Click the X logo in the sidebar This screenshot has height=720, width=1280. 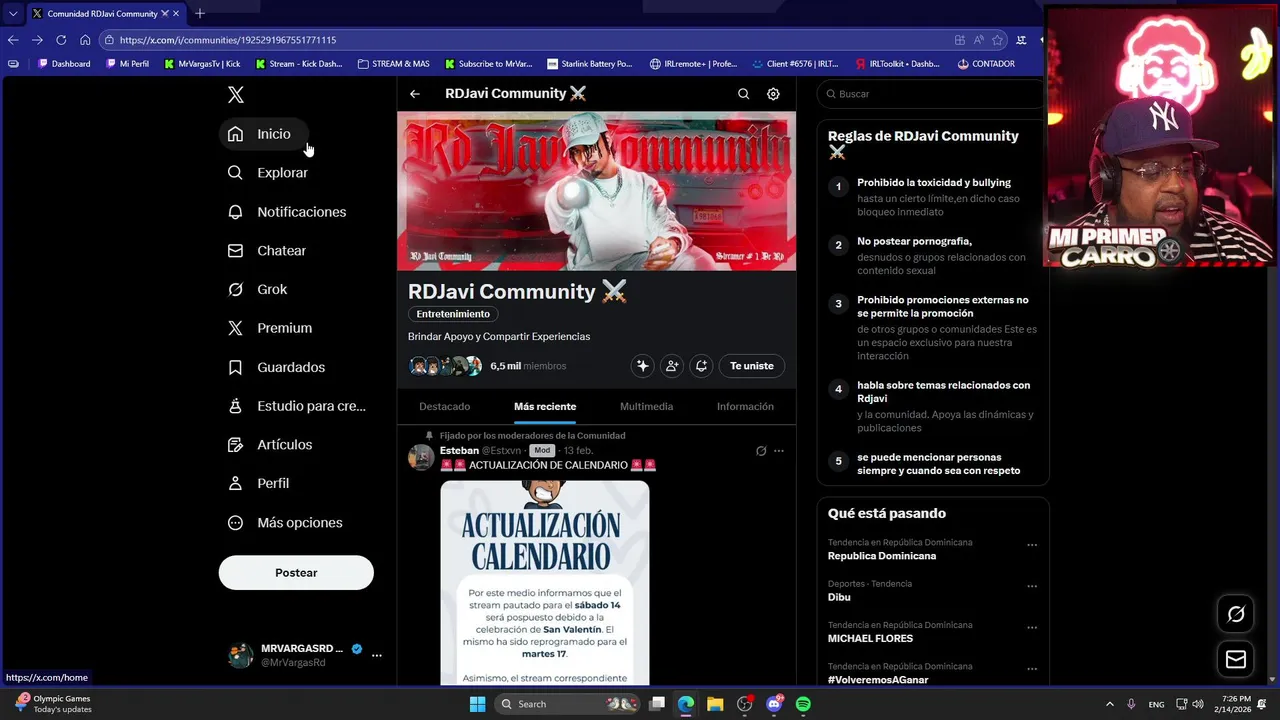[236, 95]
